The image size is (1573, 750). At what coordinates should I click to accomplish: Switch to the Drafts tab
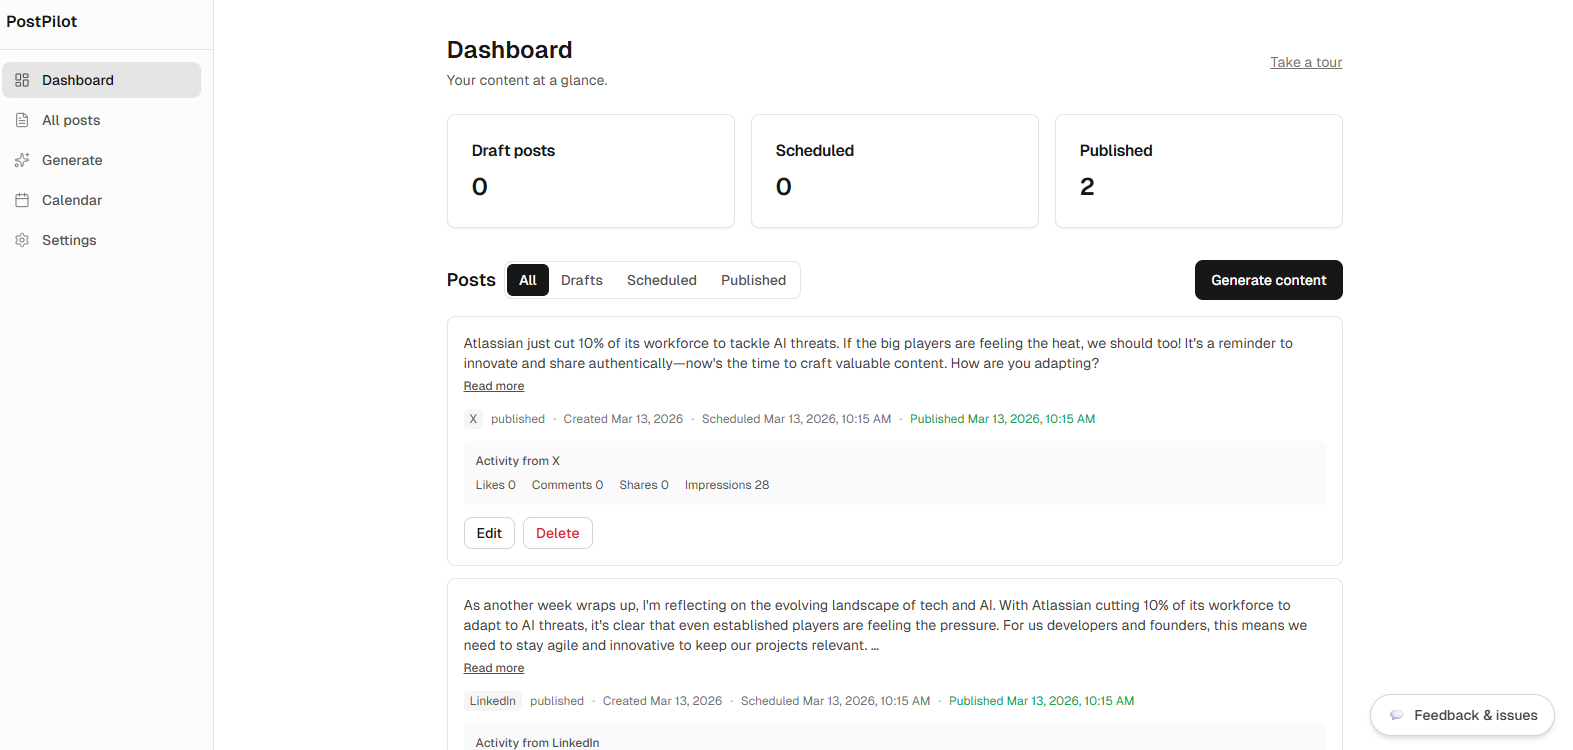(x=582, y=280)
